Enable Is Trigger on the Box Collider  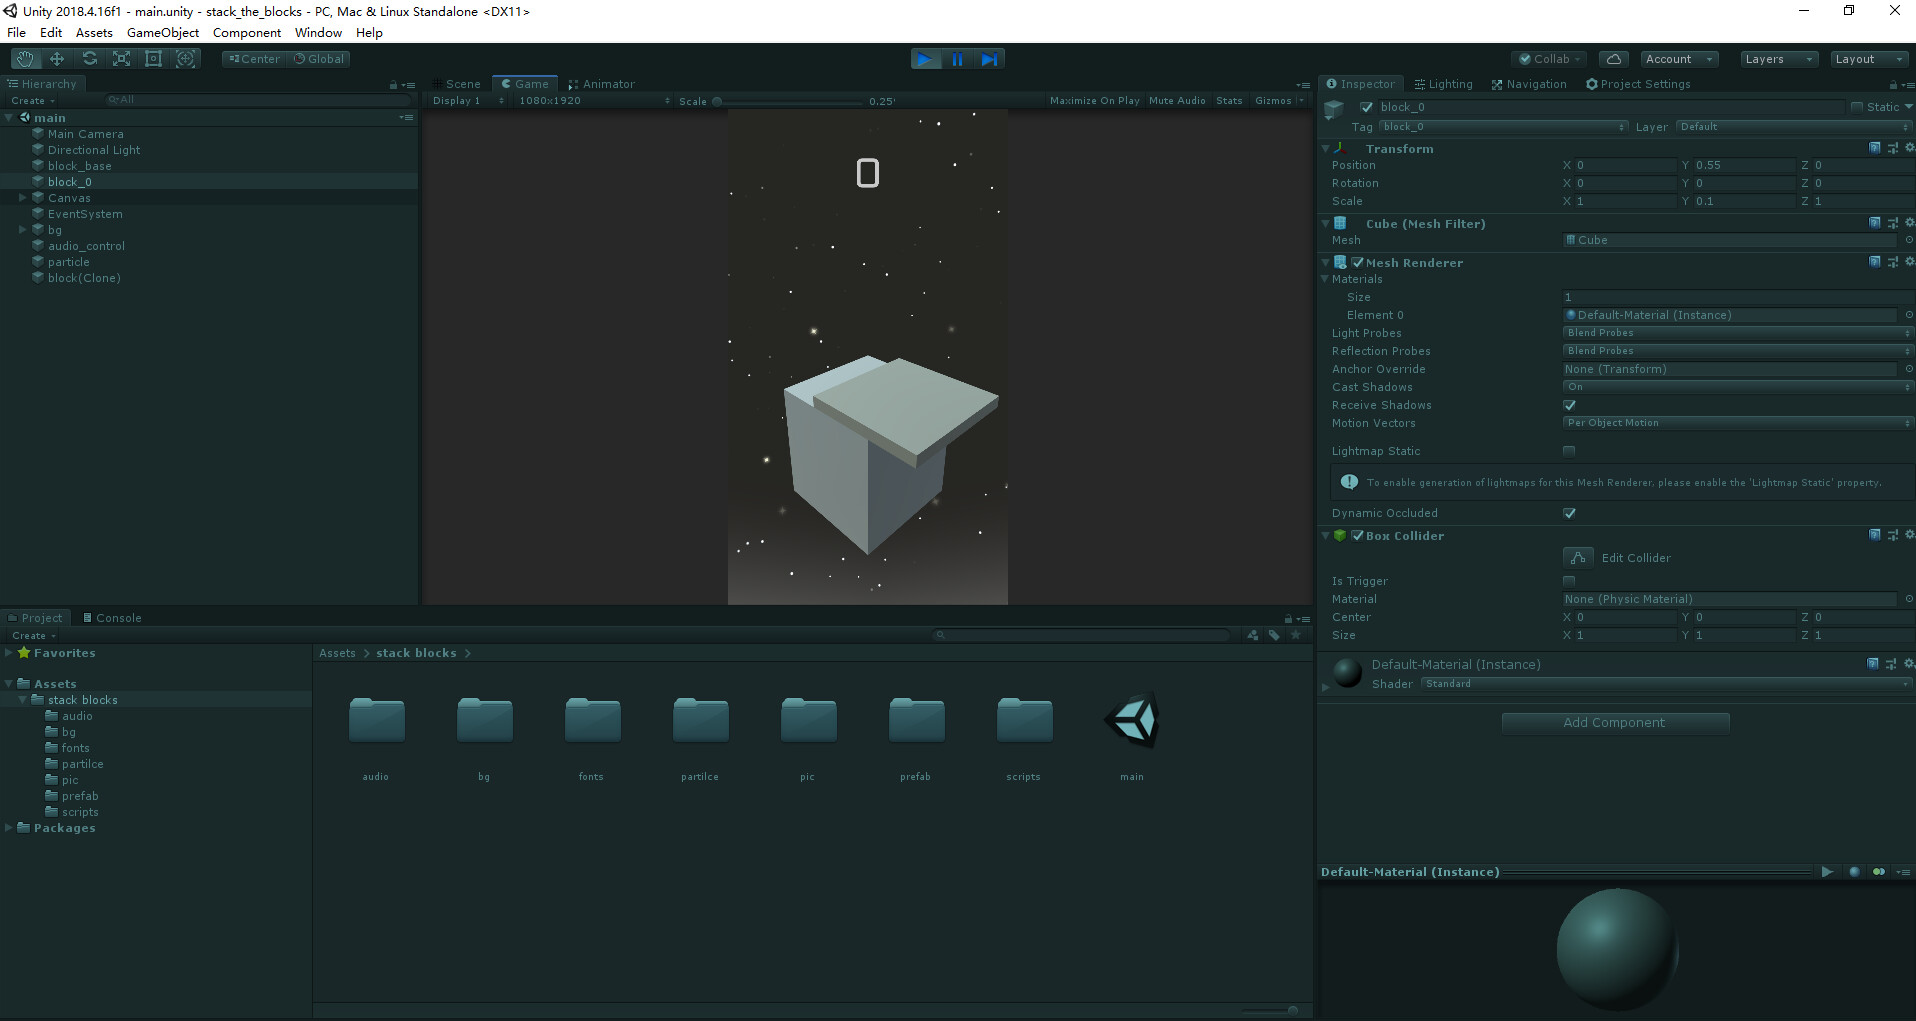coord(1568,580)
